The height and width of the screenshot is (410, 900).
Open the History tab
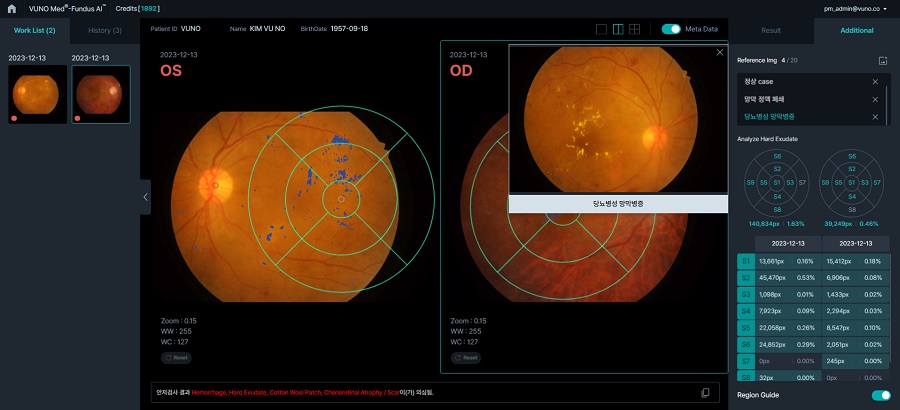(x=104, y=30)
